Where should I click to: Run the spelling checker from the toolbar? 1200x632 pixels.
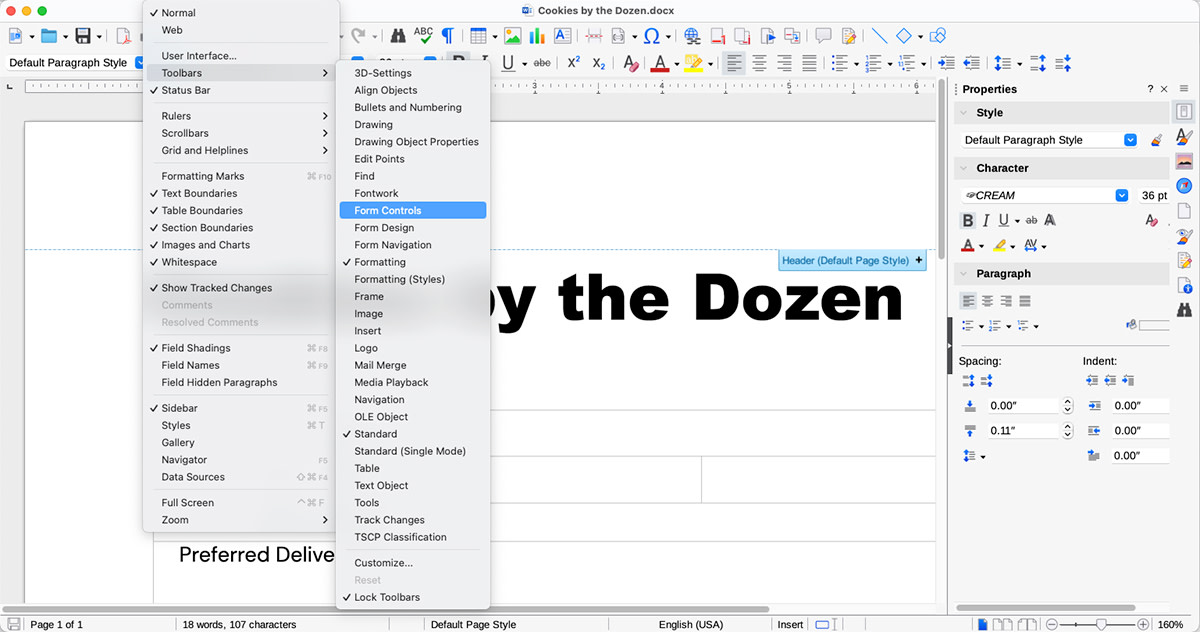421,33
